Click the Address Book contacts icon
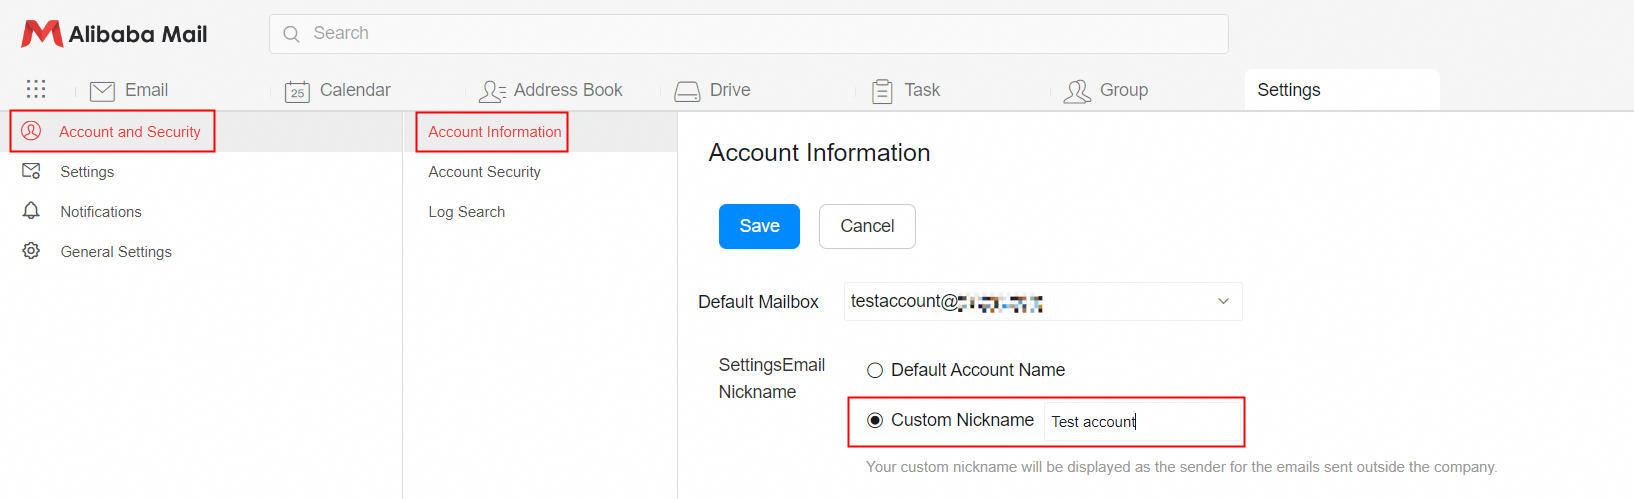The image size is (1634, 499). 492,91
